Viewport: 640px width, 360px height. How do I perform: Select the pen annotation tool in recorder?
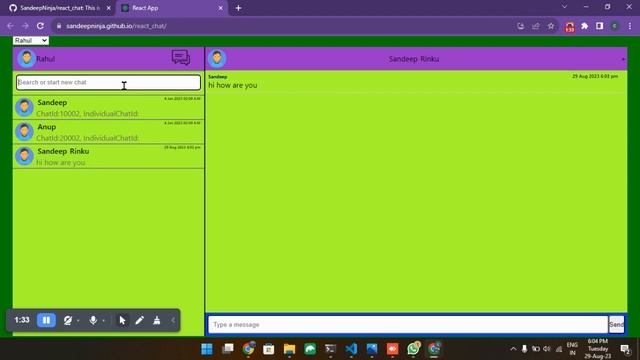tap(140, 320)
